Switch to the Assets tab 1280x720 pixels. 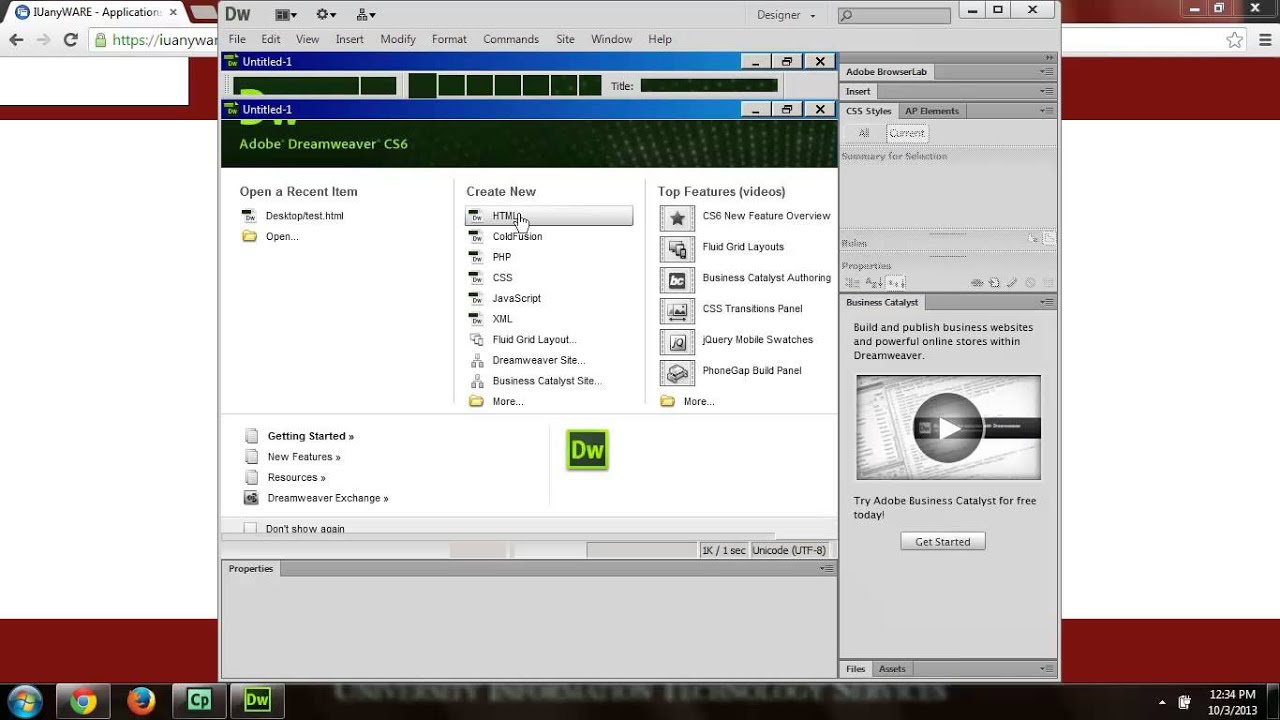pos(892,669)
